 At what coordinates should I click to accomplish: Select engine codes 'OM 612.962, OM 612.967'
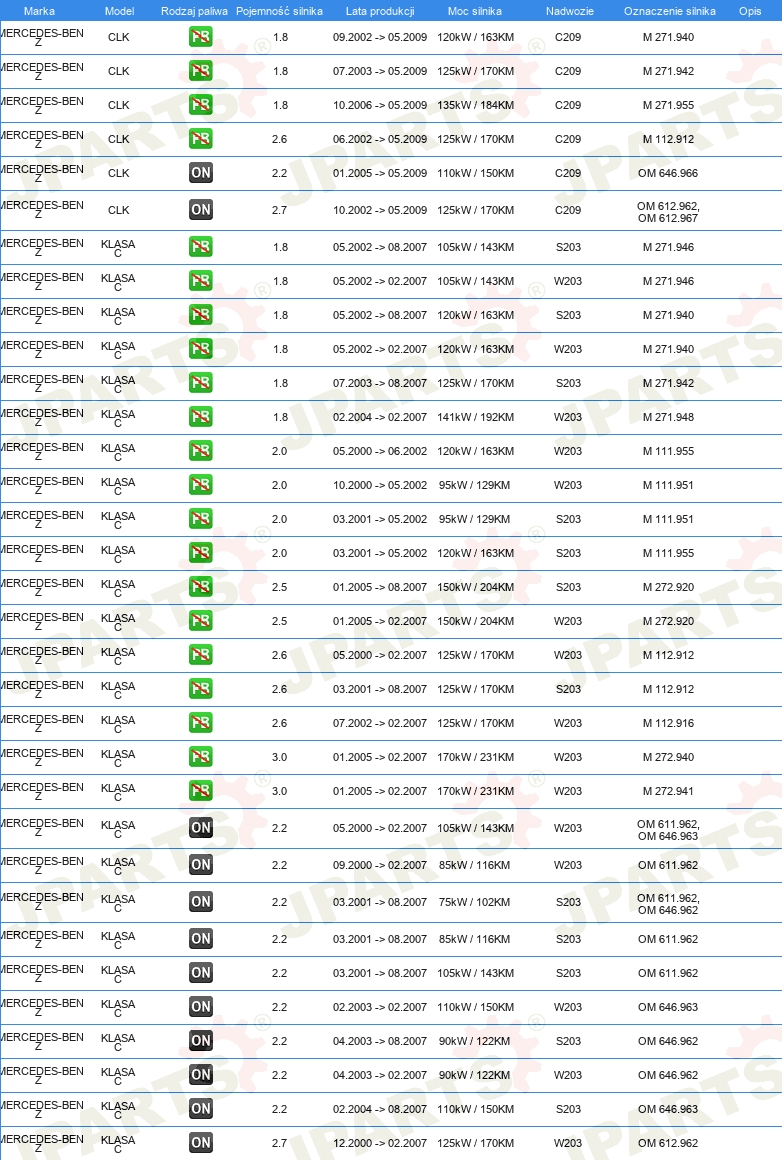[x=668, y=212]
